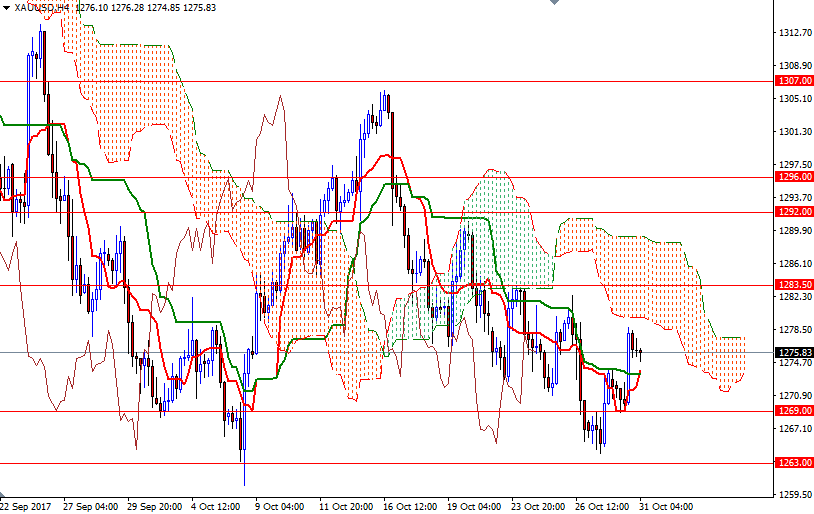This screenshot has width=814, height=514.
Task: Click the 1305.10 price scale value
Action: (x=795, y=99)
